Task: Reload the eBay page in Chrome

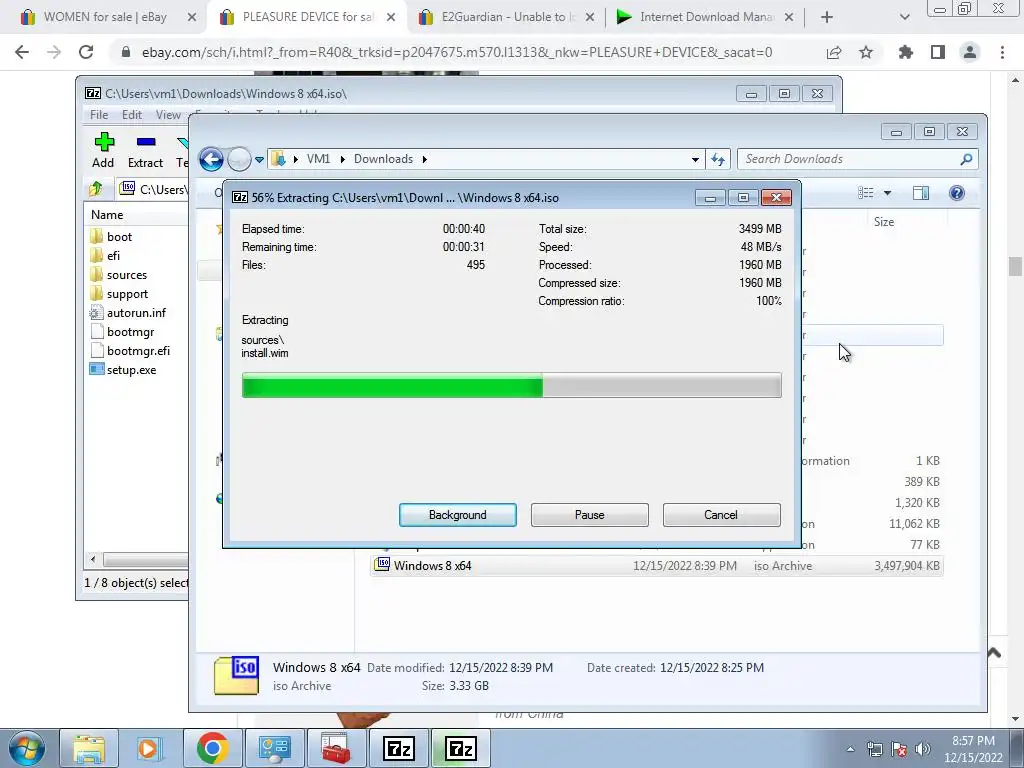Action: click(x=86, y=52)
